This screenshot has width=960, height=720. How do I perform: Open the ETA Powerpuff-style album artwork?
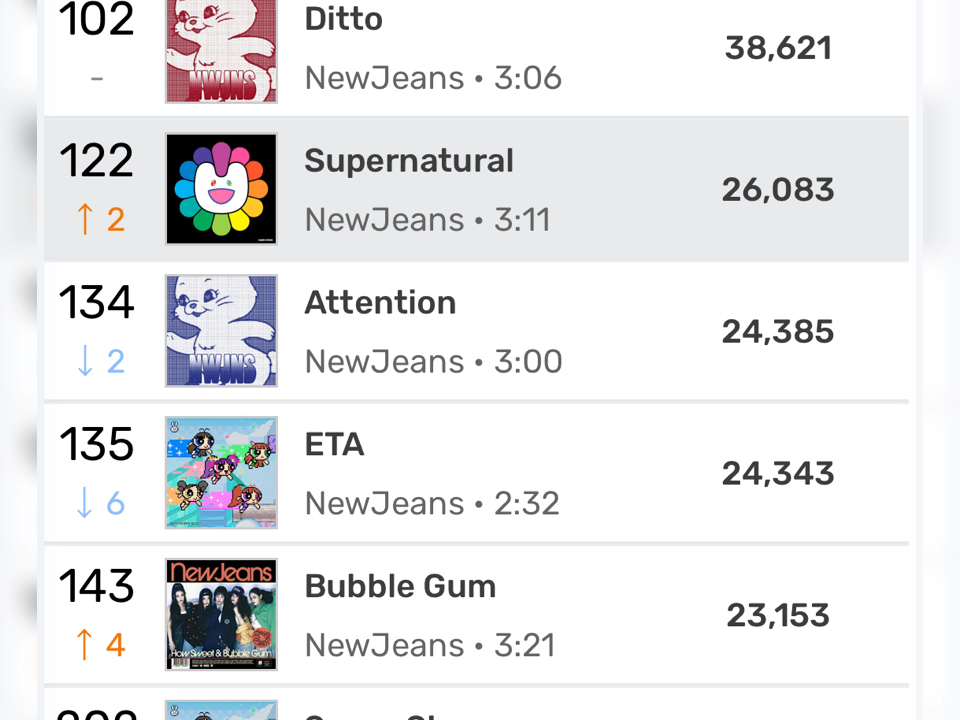tap(221, 473)
